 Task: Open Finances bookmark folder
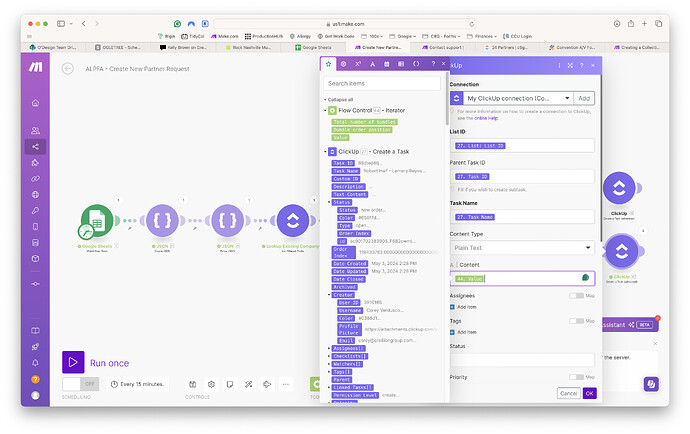click(x=481, y=36)
